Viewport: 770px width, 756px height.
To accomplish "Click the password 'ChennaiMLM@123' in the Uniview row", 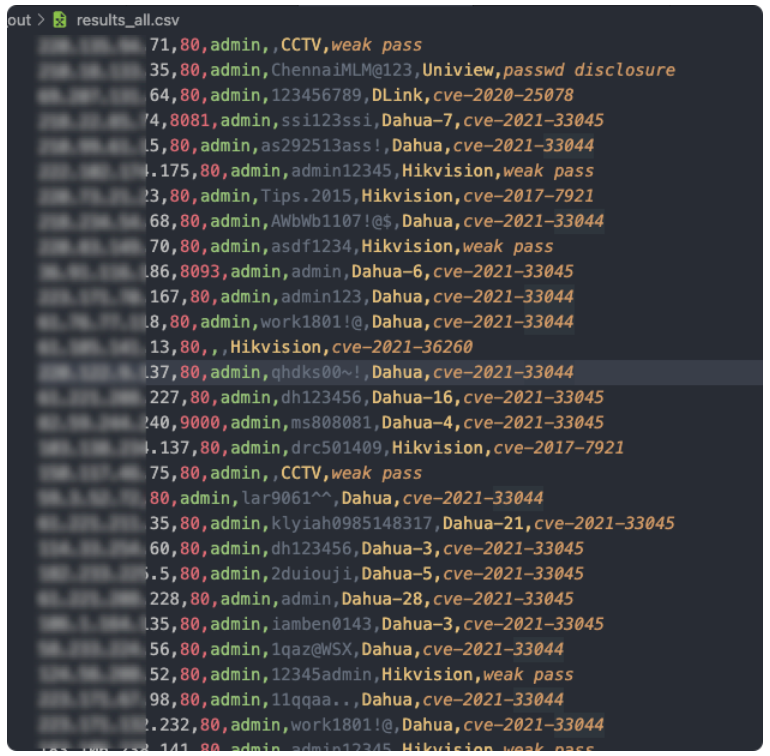I will click(x=341, y=70).
